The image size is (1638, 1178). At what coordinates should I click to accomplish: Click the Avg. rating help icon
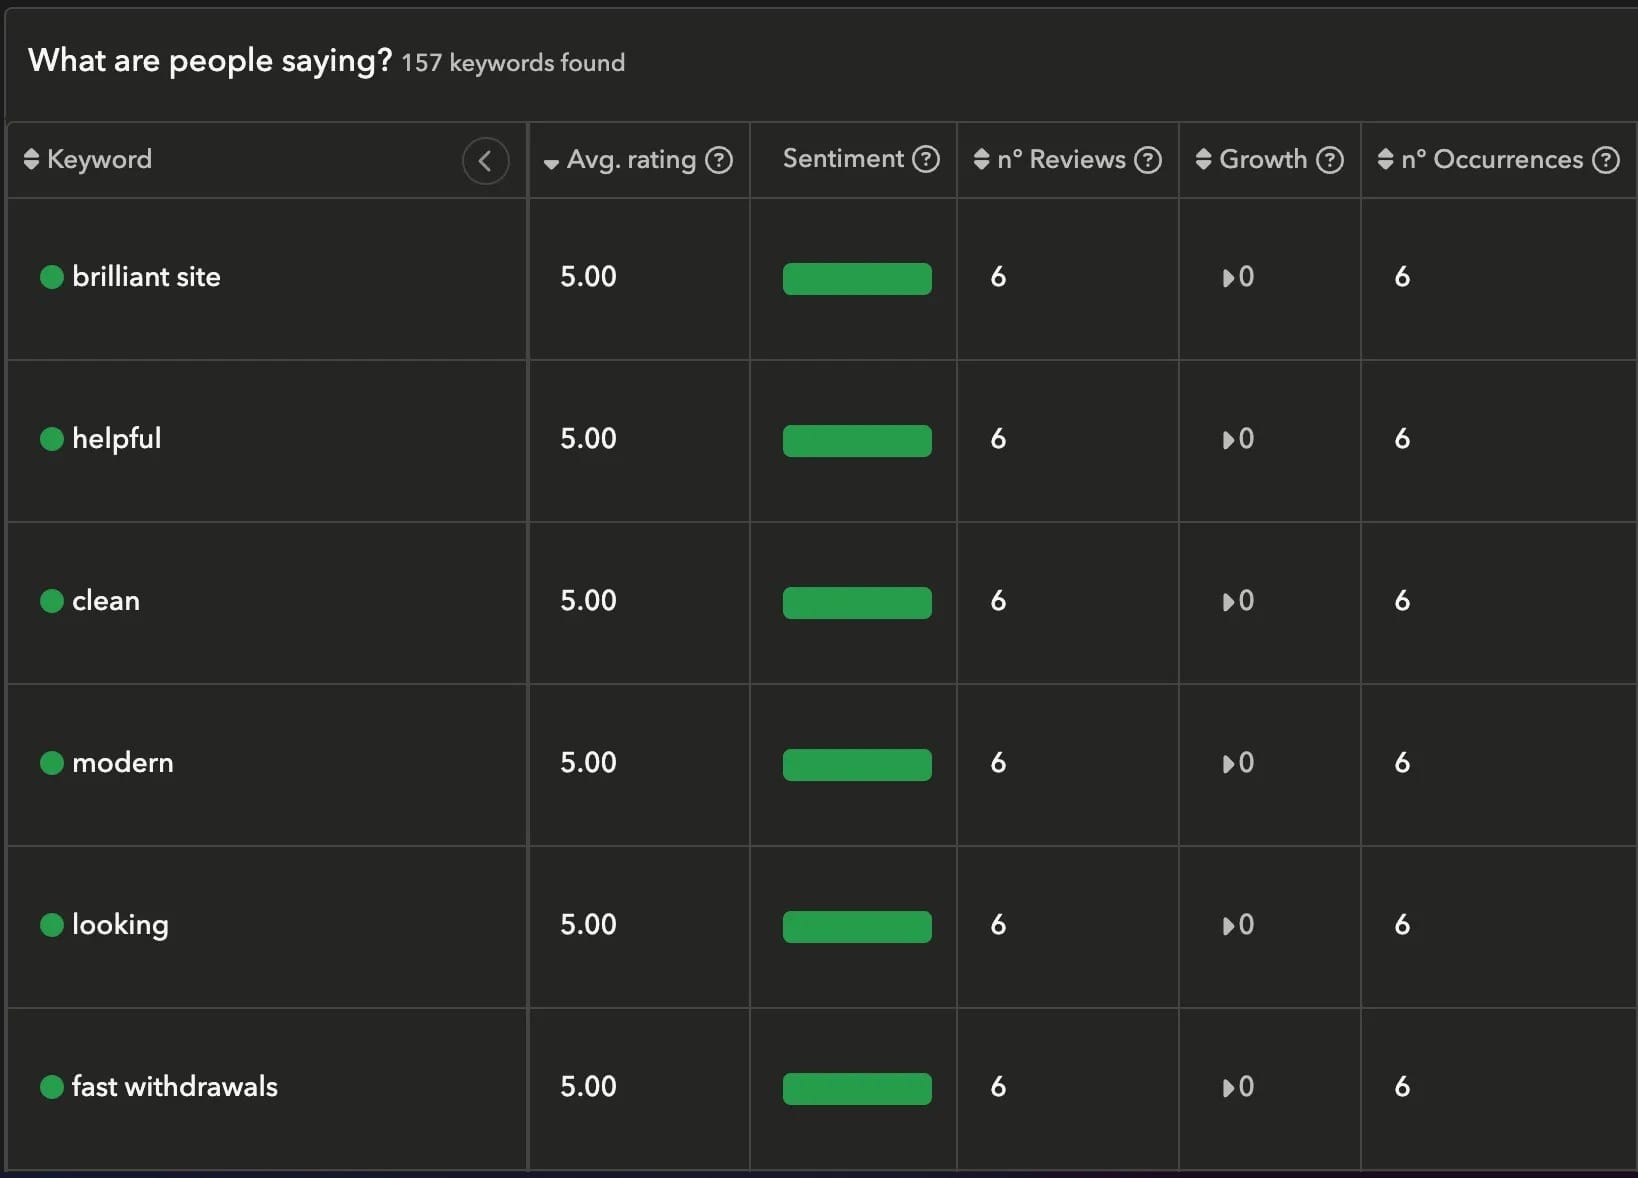pyautogui.click(x=719, y=160)
